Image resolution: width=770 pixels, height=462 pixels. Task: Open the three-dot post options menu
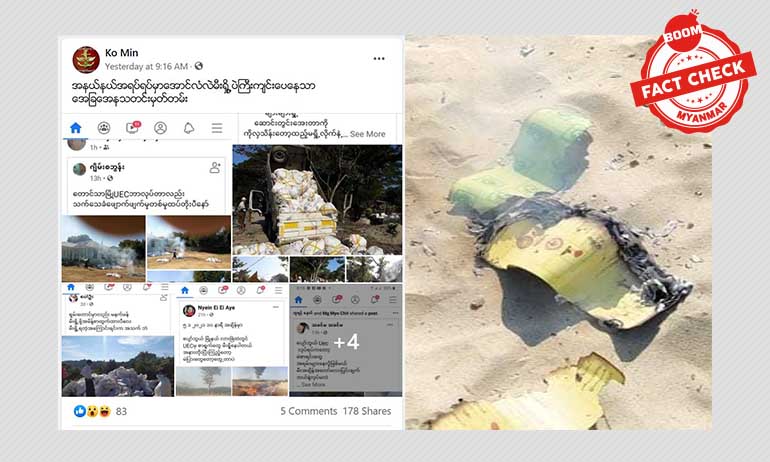pos(379,58)
